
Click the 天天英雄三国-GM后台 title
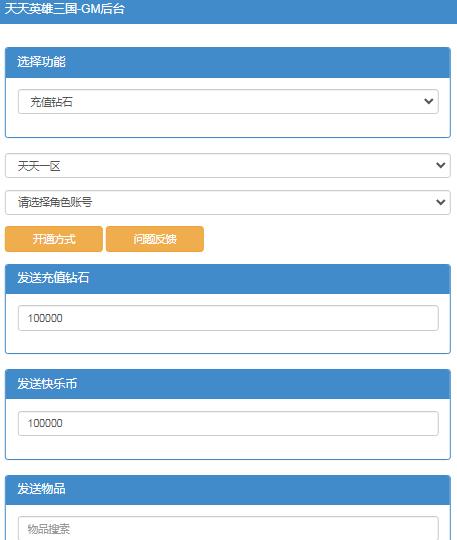coord(64,9)
